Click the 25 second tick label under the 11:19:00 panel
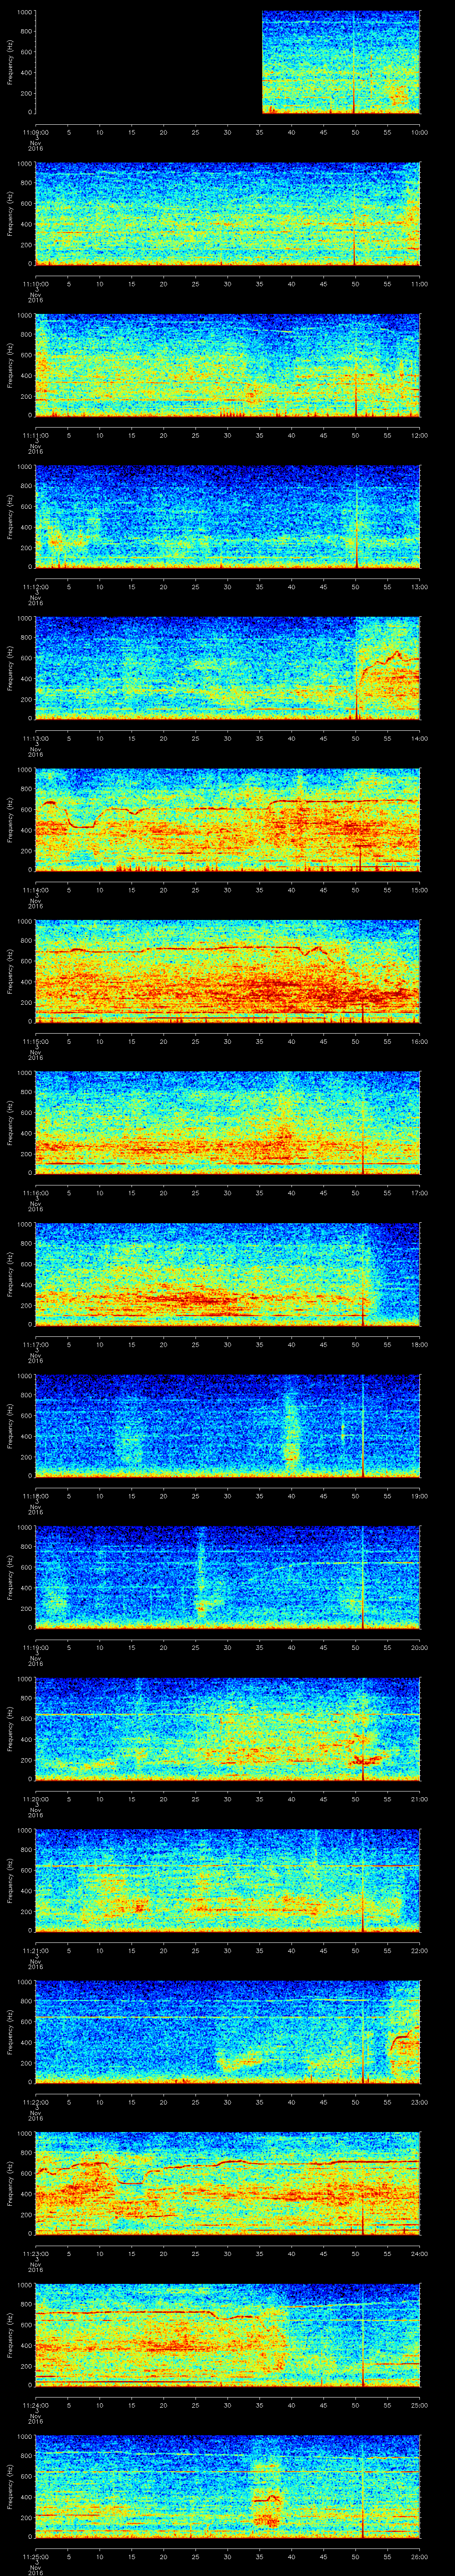The image size is (455, 2576). point(196,1647)
